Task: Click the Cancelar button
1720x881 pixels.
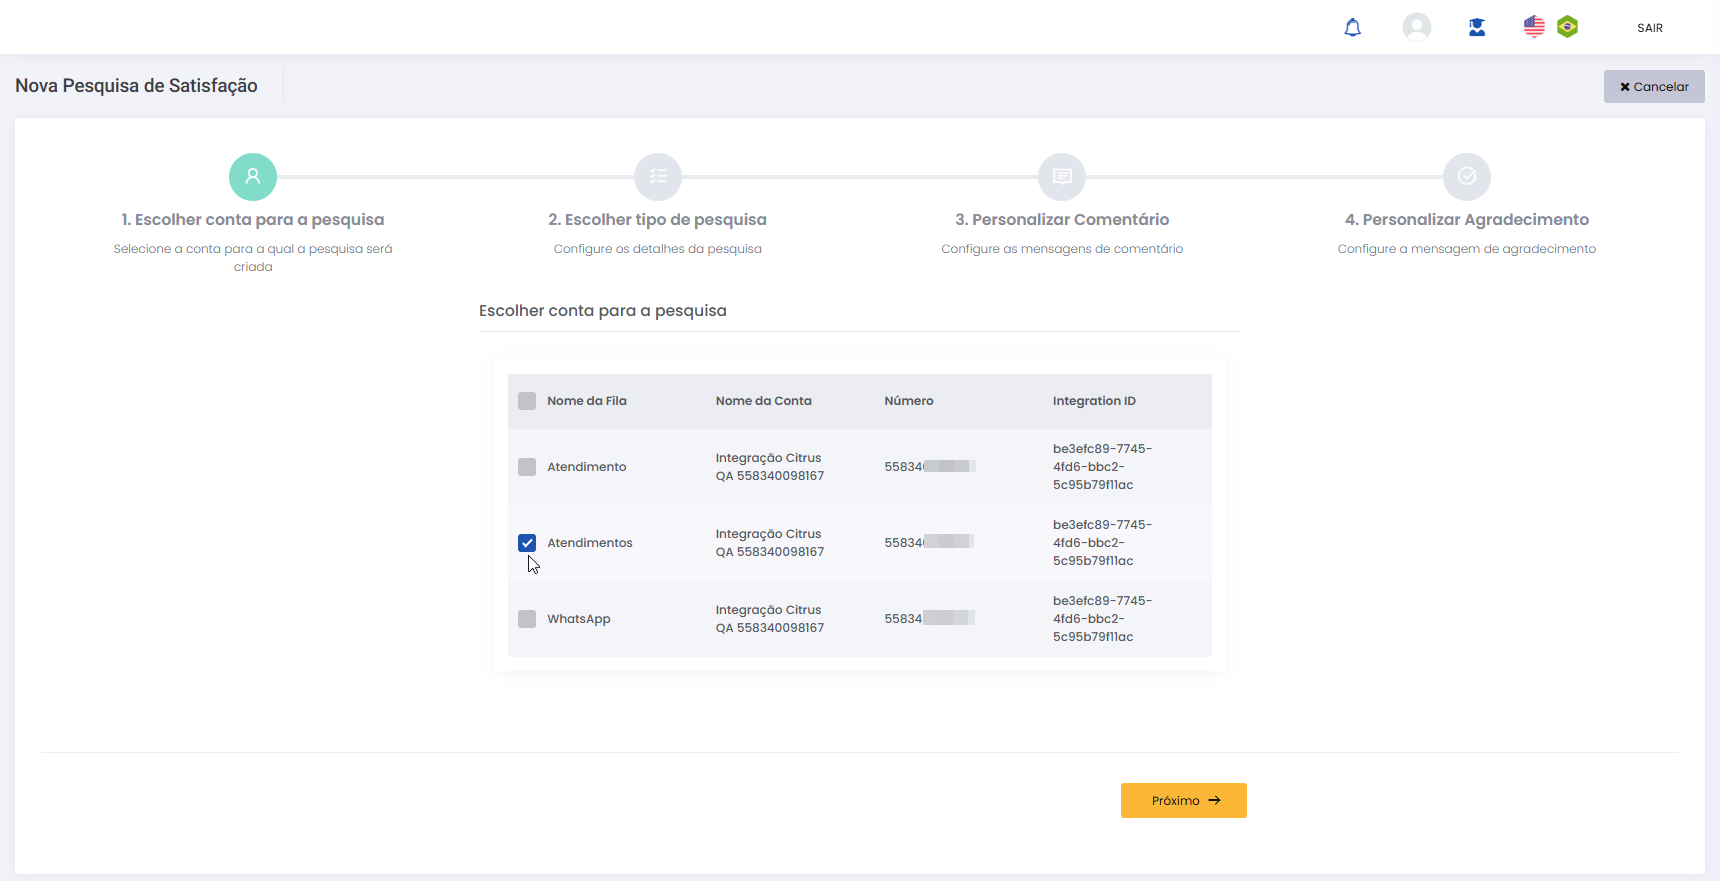Action: click(x=1654, y=87)
